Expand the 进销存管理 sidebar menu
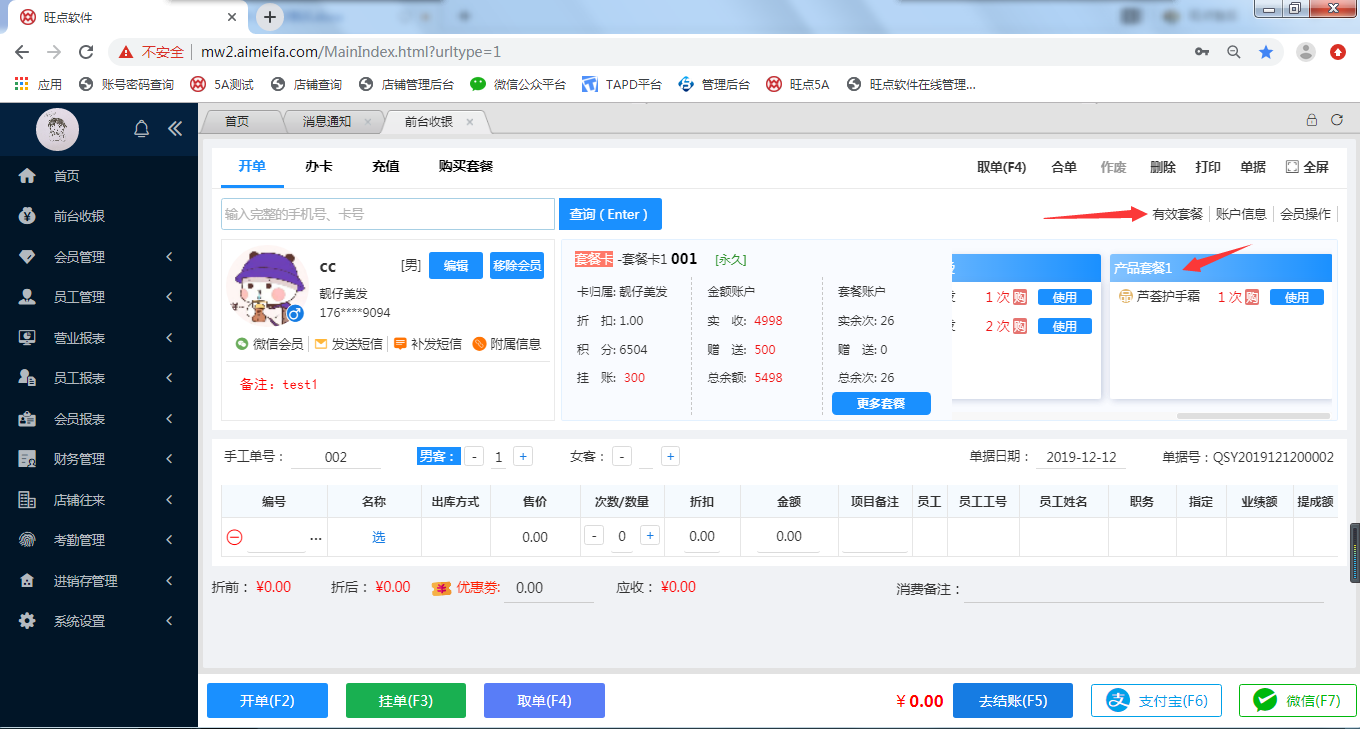Screen dimensions: 1360x729 coord(100,581)
